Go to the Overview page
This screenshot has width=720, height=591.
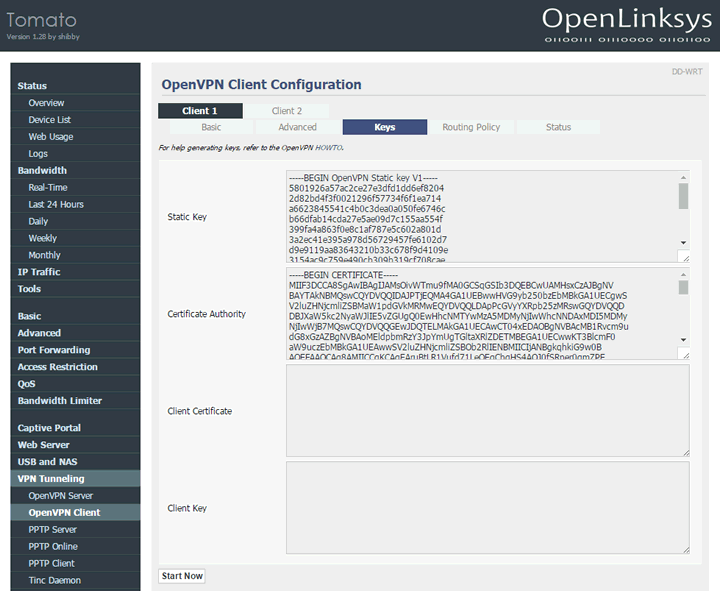(75, 103)
